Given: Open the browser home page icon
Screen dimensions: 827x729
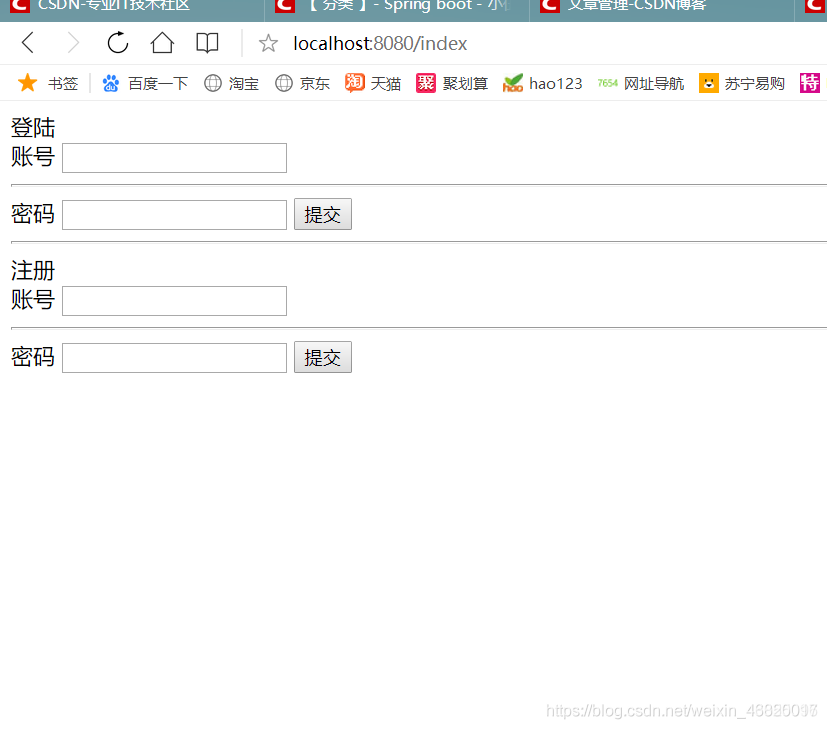Looking at the screenshot, I should coord(162,43).
